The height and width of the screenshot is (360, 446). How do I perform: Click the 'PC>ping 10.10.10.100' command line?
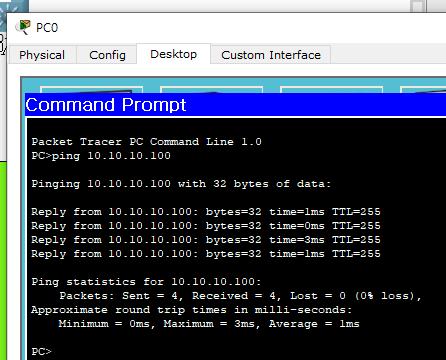[101, 156]
